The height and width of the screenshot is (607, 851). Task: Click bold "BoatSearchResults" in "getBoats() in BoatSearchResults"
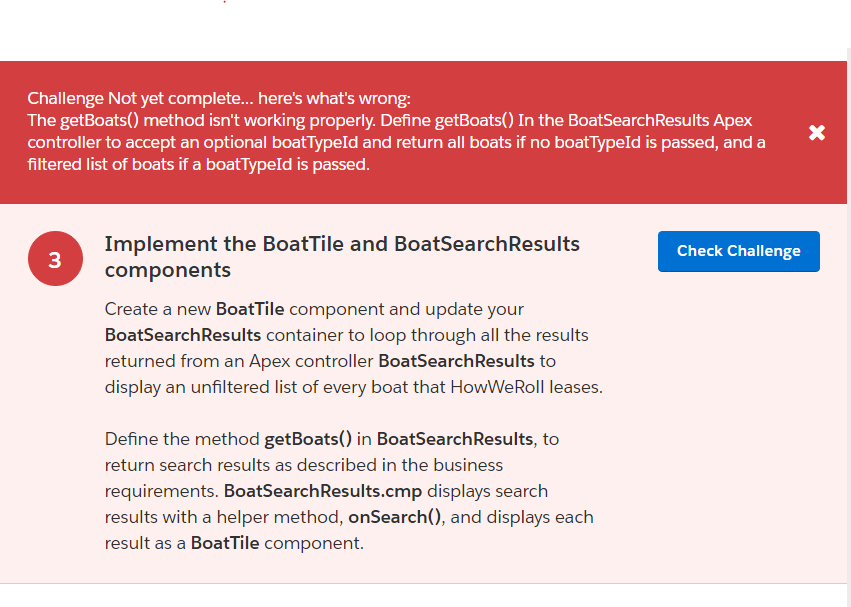tap(455, 439)
